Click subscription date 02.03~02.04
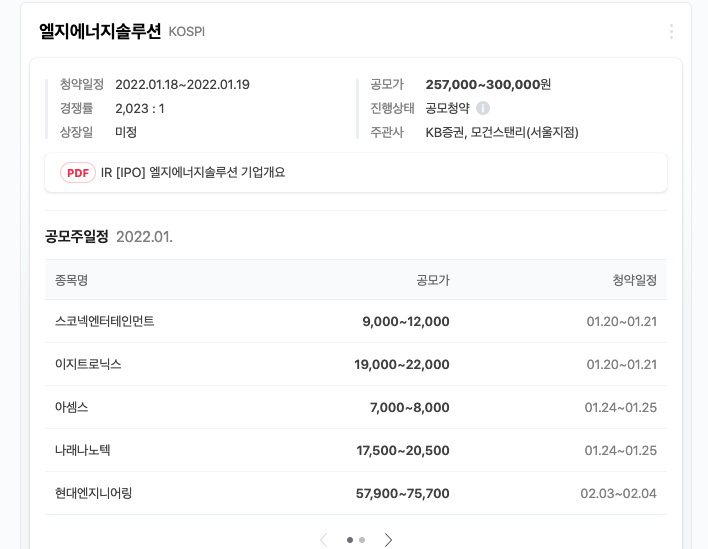Image resolution: width=708 pixels, height=549 pixels. [x=618, y=493]
